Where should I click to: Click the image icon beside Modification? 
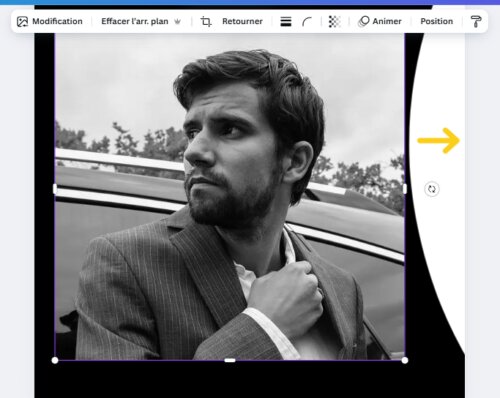point(22,22)
